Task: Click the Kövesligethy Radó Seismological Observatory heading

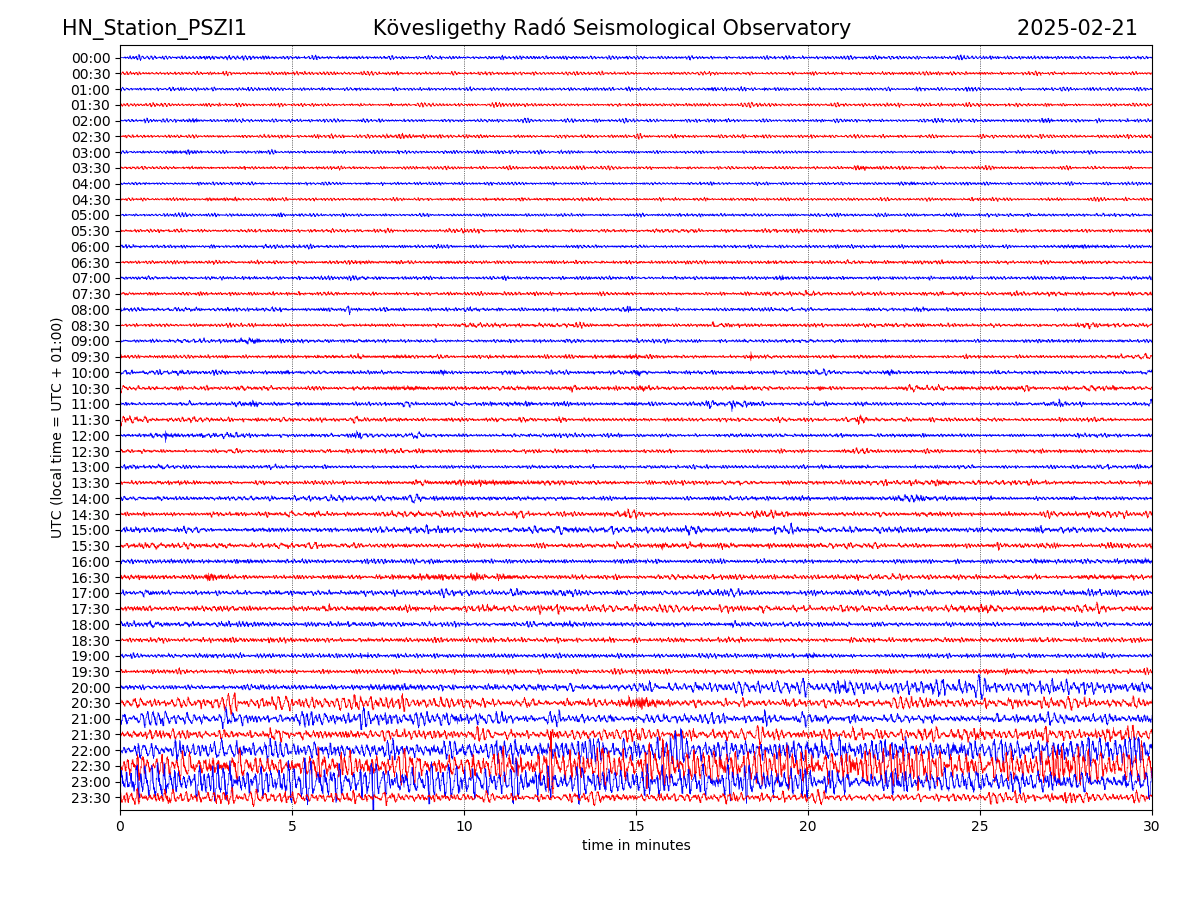Action: point(611,29)
